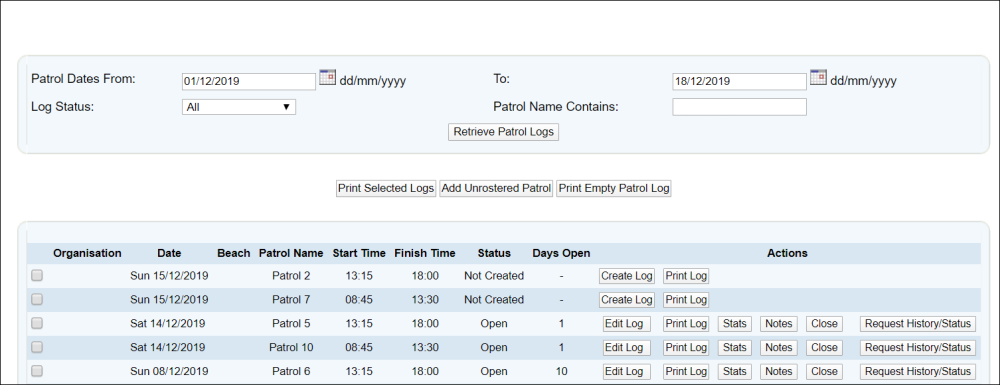Close the Patrol 6 log
Image resolution: width=1000 pixels, height=385 pixels.
click(824, 371)
